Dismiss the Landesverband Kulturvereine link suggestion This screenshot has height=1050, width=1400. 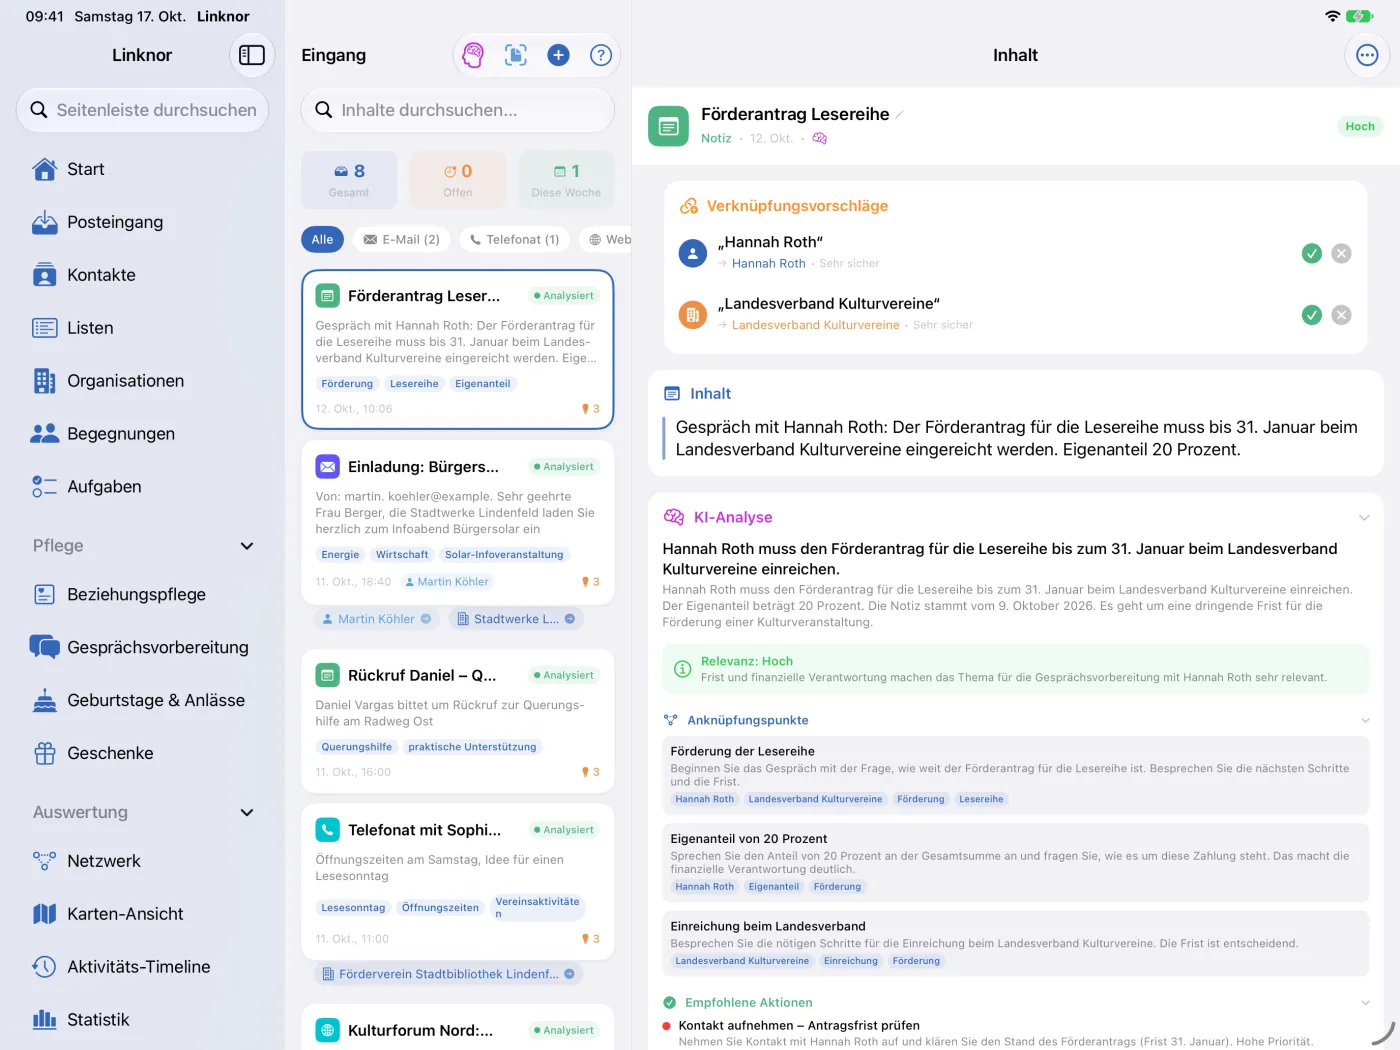1342,315
